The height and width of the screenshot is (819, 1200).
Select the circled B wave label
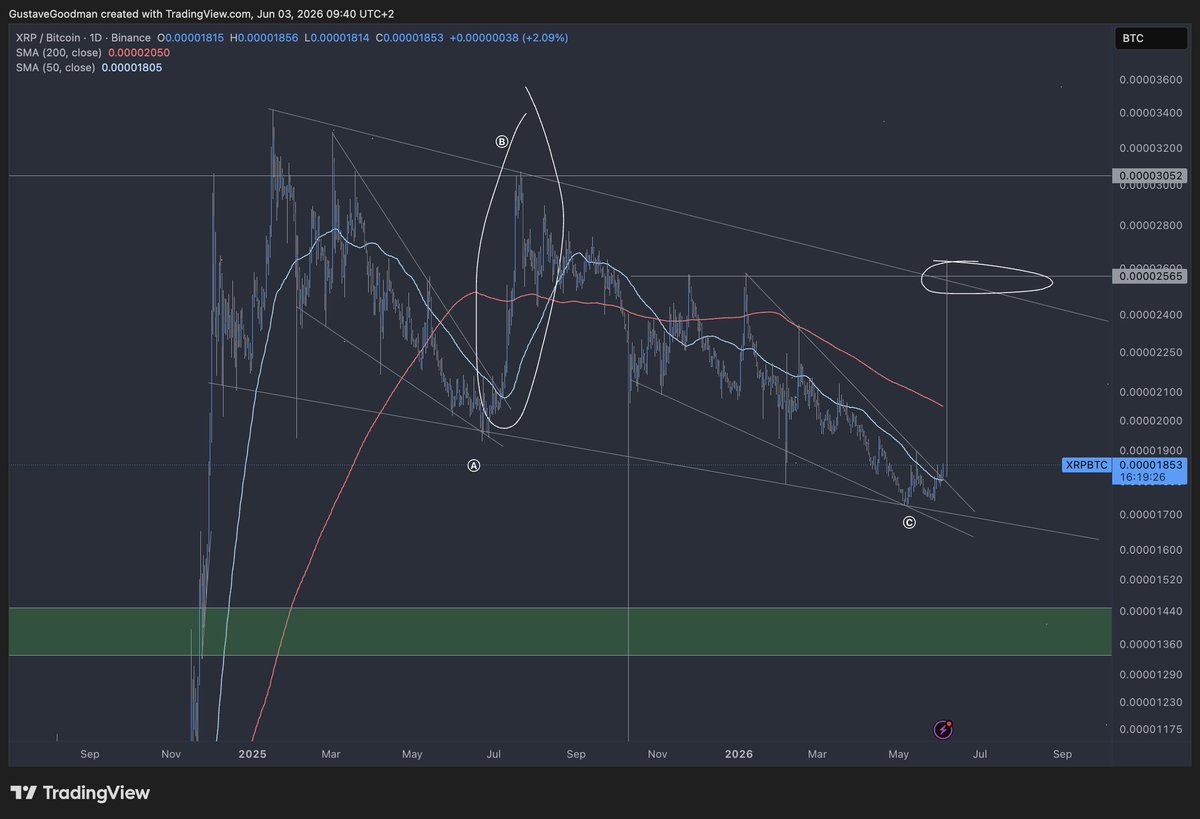pyautogui.click(x=502, y=142)
